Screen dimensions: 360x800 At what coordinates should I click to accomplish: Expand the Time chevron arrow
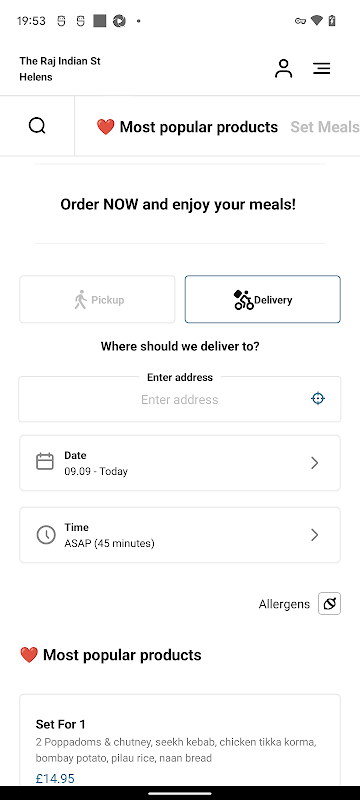coord(315,535)
